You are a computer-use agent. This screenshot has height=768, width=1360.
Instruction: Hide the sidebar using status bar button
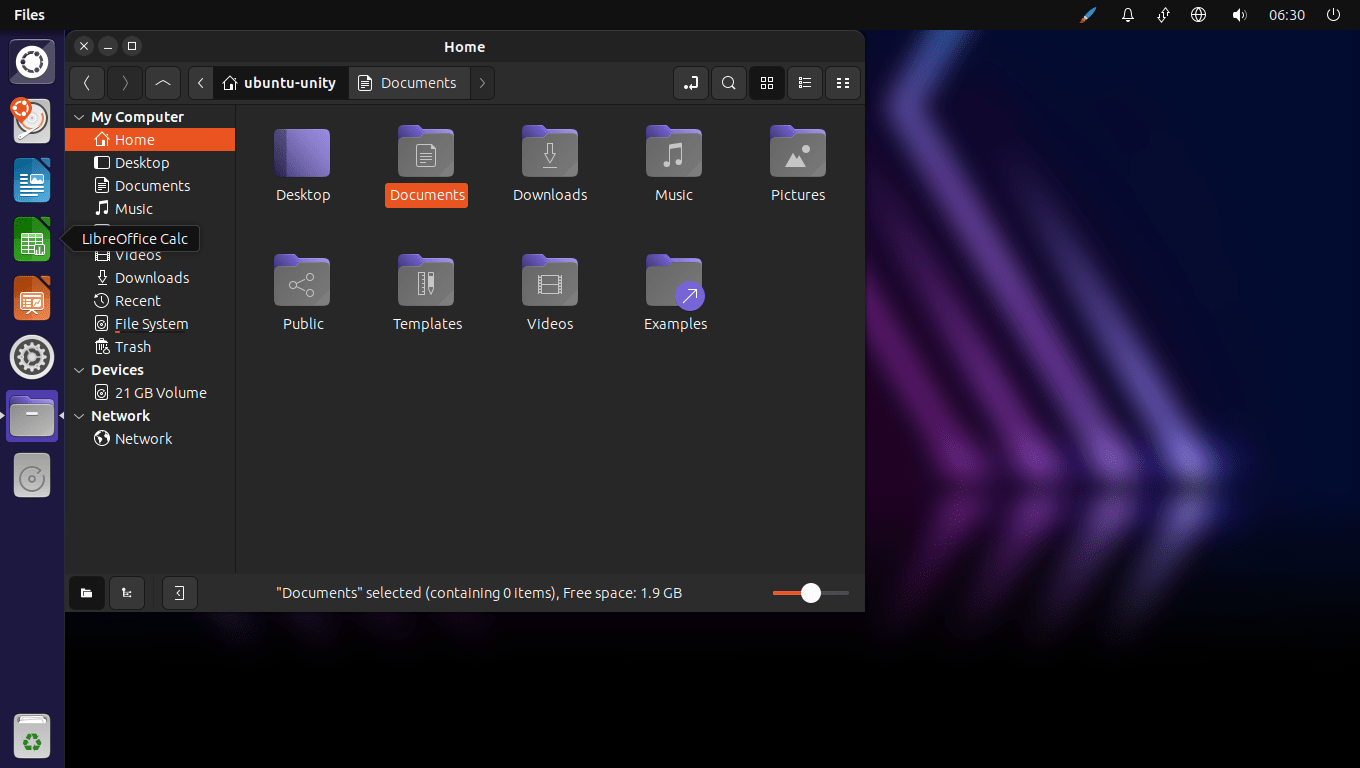tap(179, 593)
